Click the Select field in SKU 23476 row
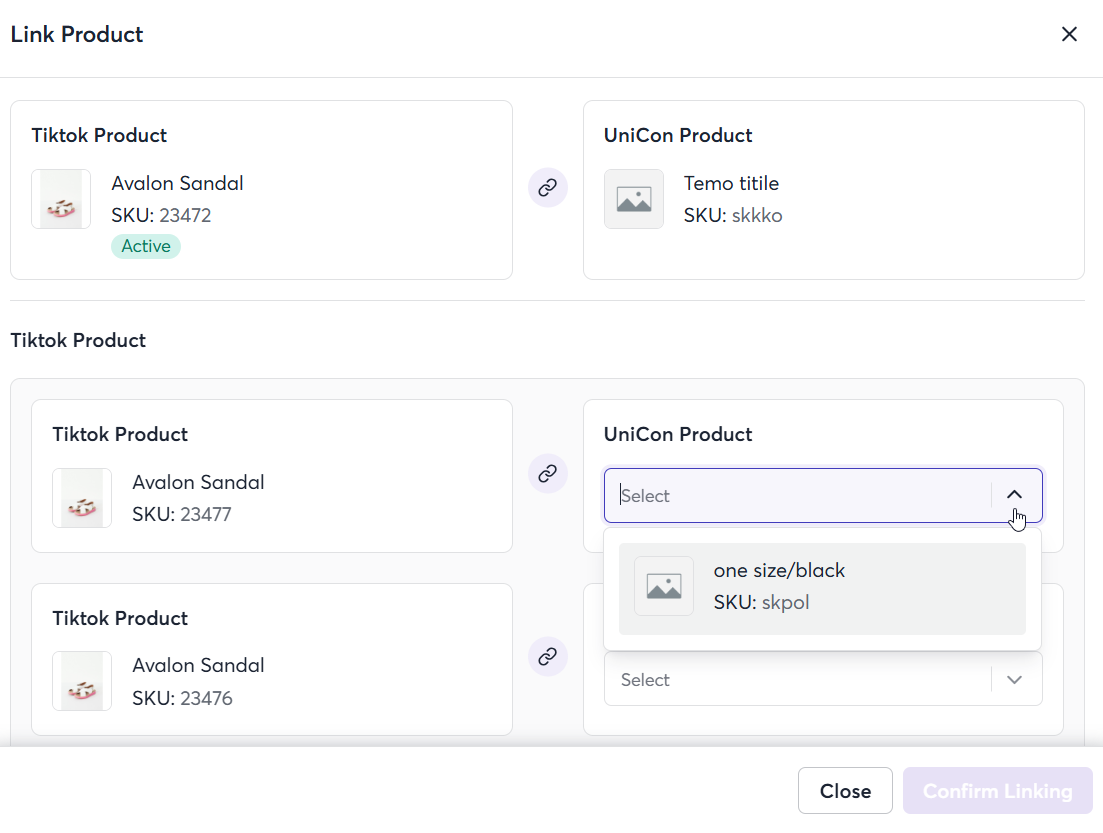This screenshot has height=833, width=1103. pyautogui.click(x=795, y=680)
